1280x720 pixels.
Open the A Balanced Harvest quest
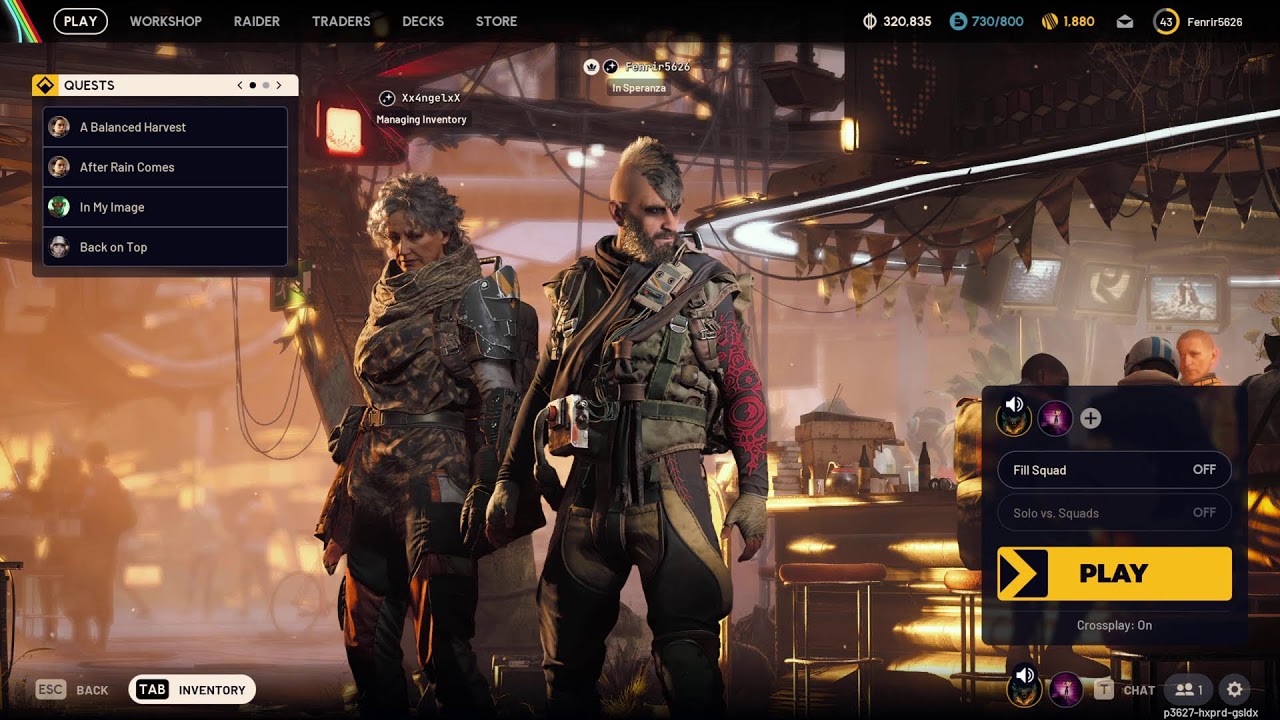click(165, 127)
